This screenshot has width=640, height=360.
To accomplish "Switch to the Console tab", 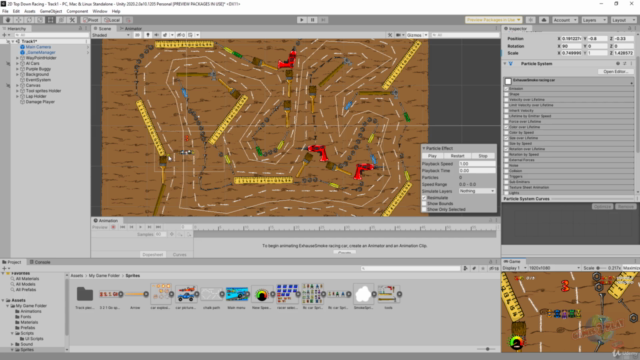I will (40, 262).
